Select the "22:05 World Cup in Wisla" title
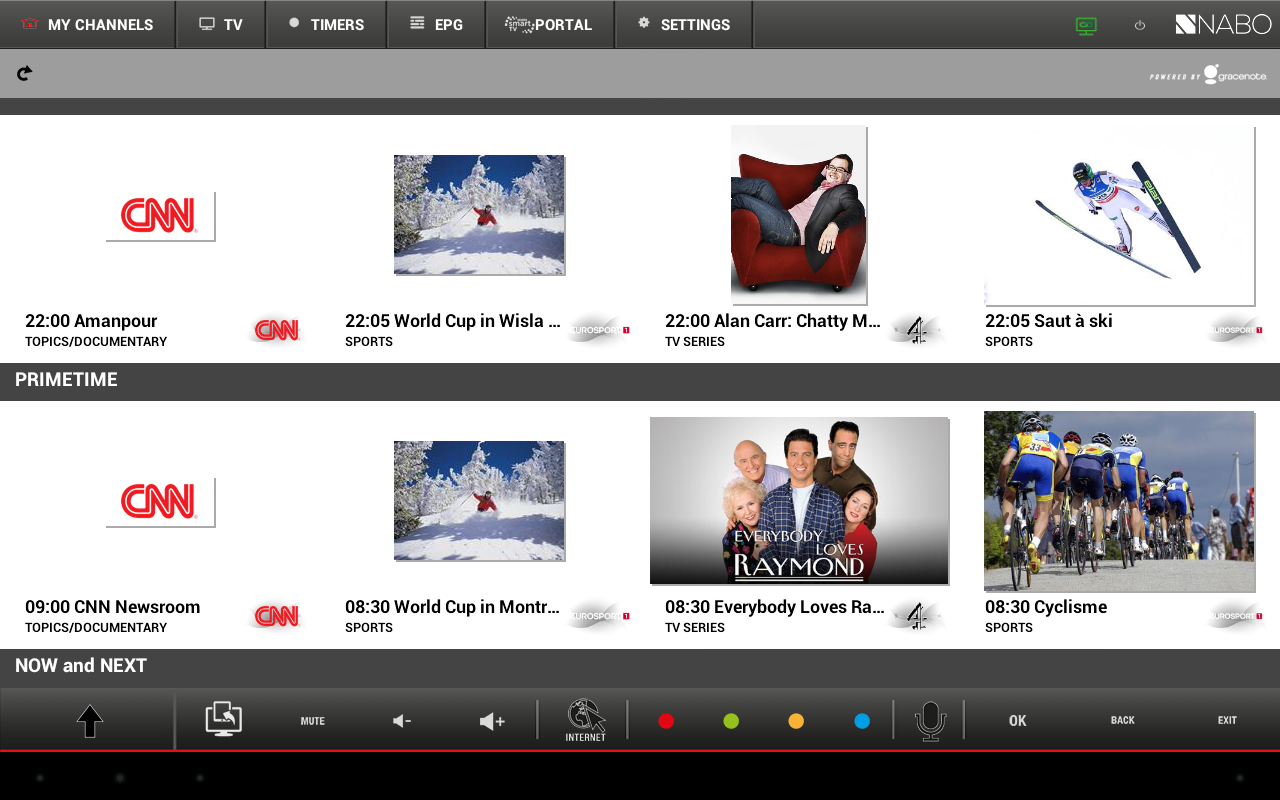This screenshot has width=1280, height=800. coord(452,321)
